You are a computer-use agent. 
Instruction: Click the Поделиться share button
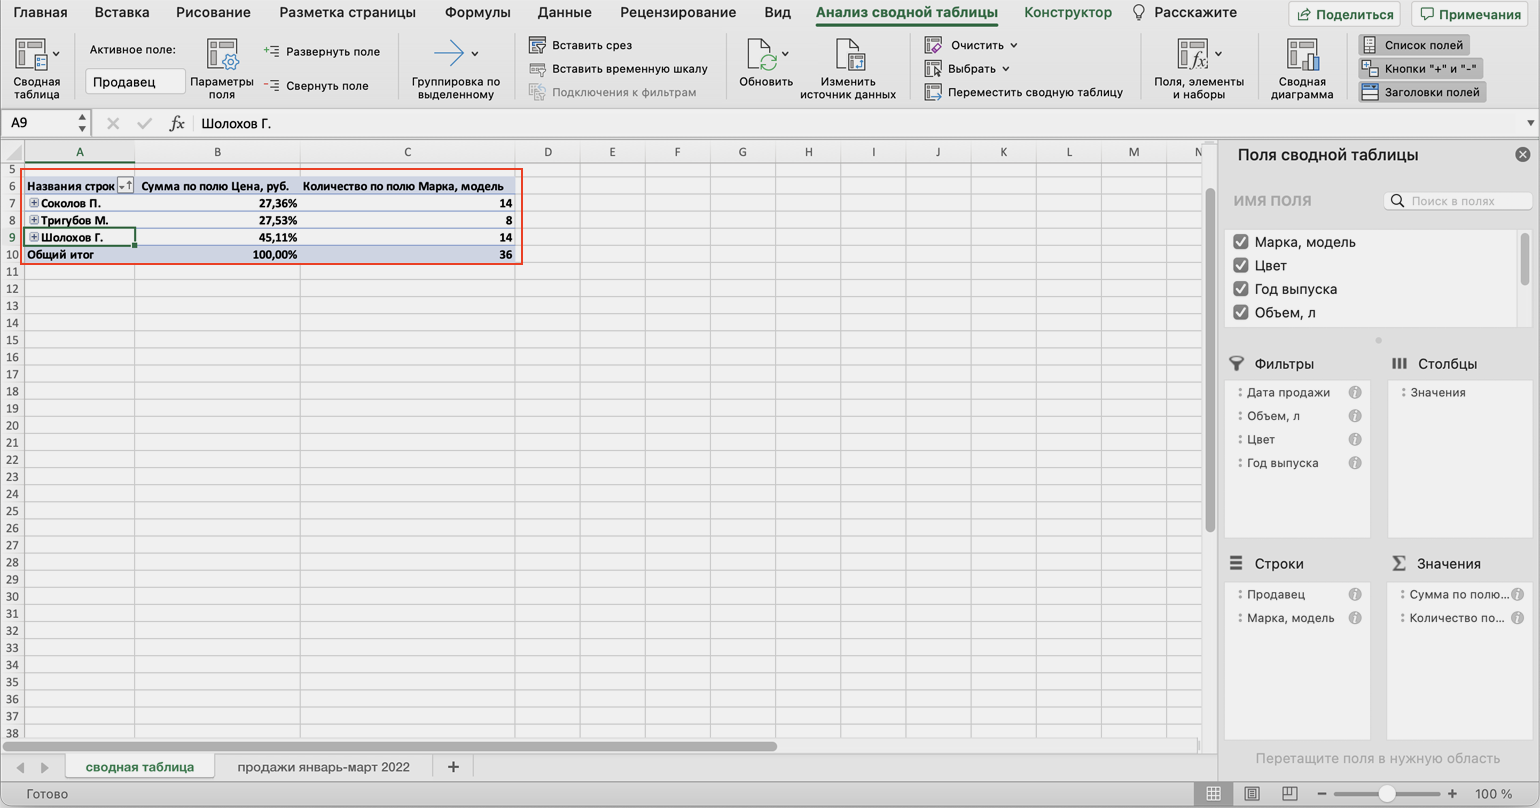pyautogui.click(x=1345, y=14)
